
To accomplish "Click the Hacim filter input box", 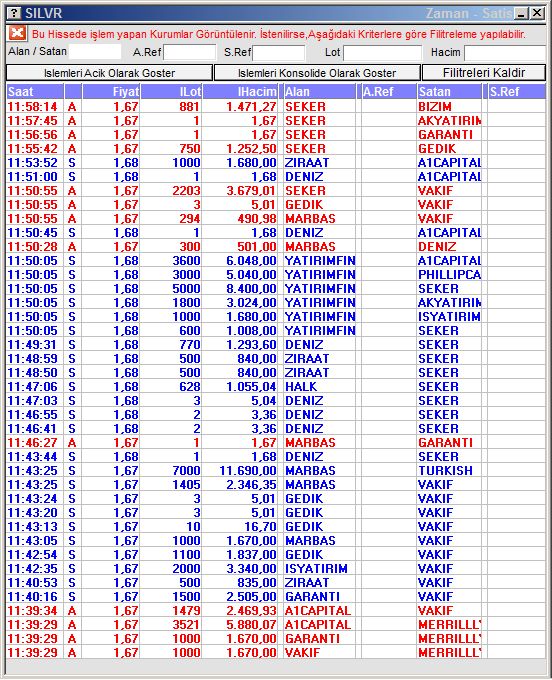I will [505, 53].
